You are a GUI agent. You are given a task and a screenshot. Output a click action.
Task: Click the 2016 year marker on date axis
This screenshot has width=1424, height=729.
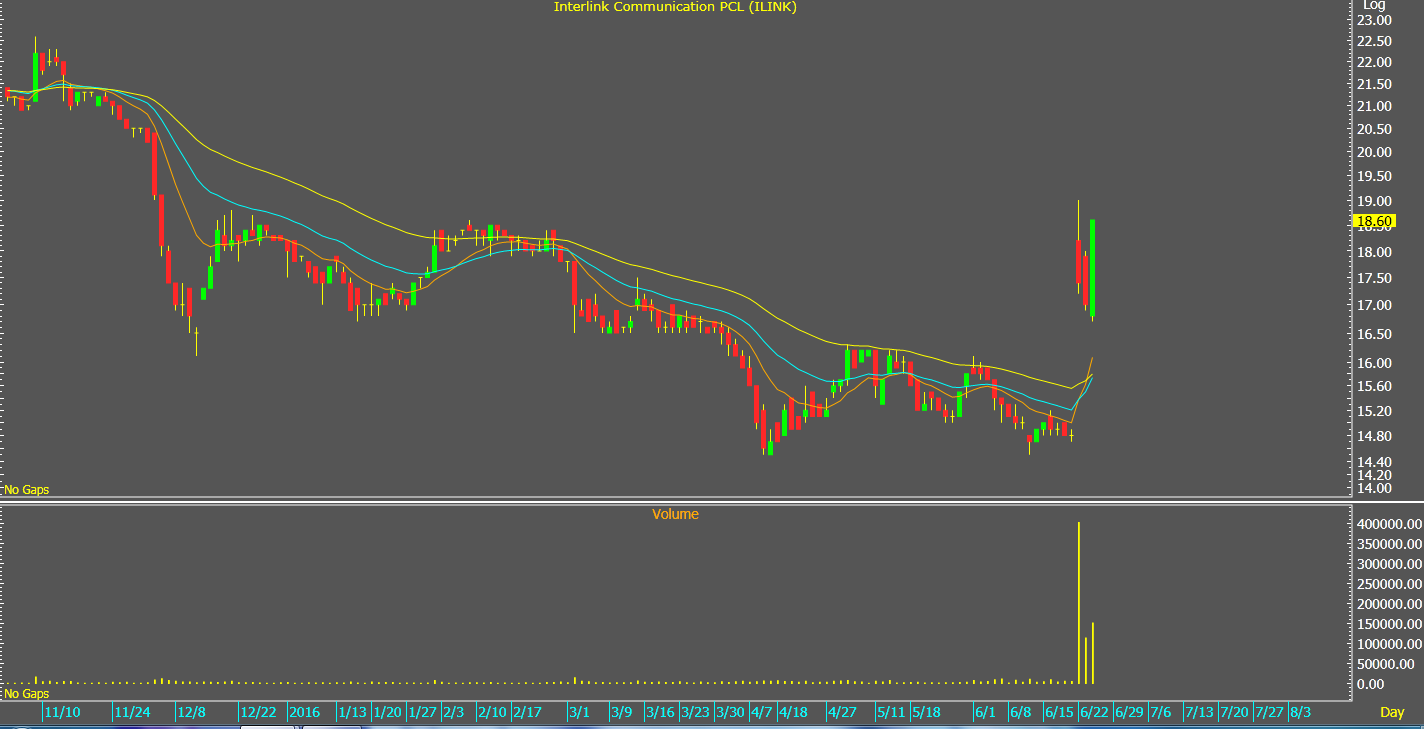pos(304,713)
